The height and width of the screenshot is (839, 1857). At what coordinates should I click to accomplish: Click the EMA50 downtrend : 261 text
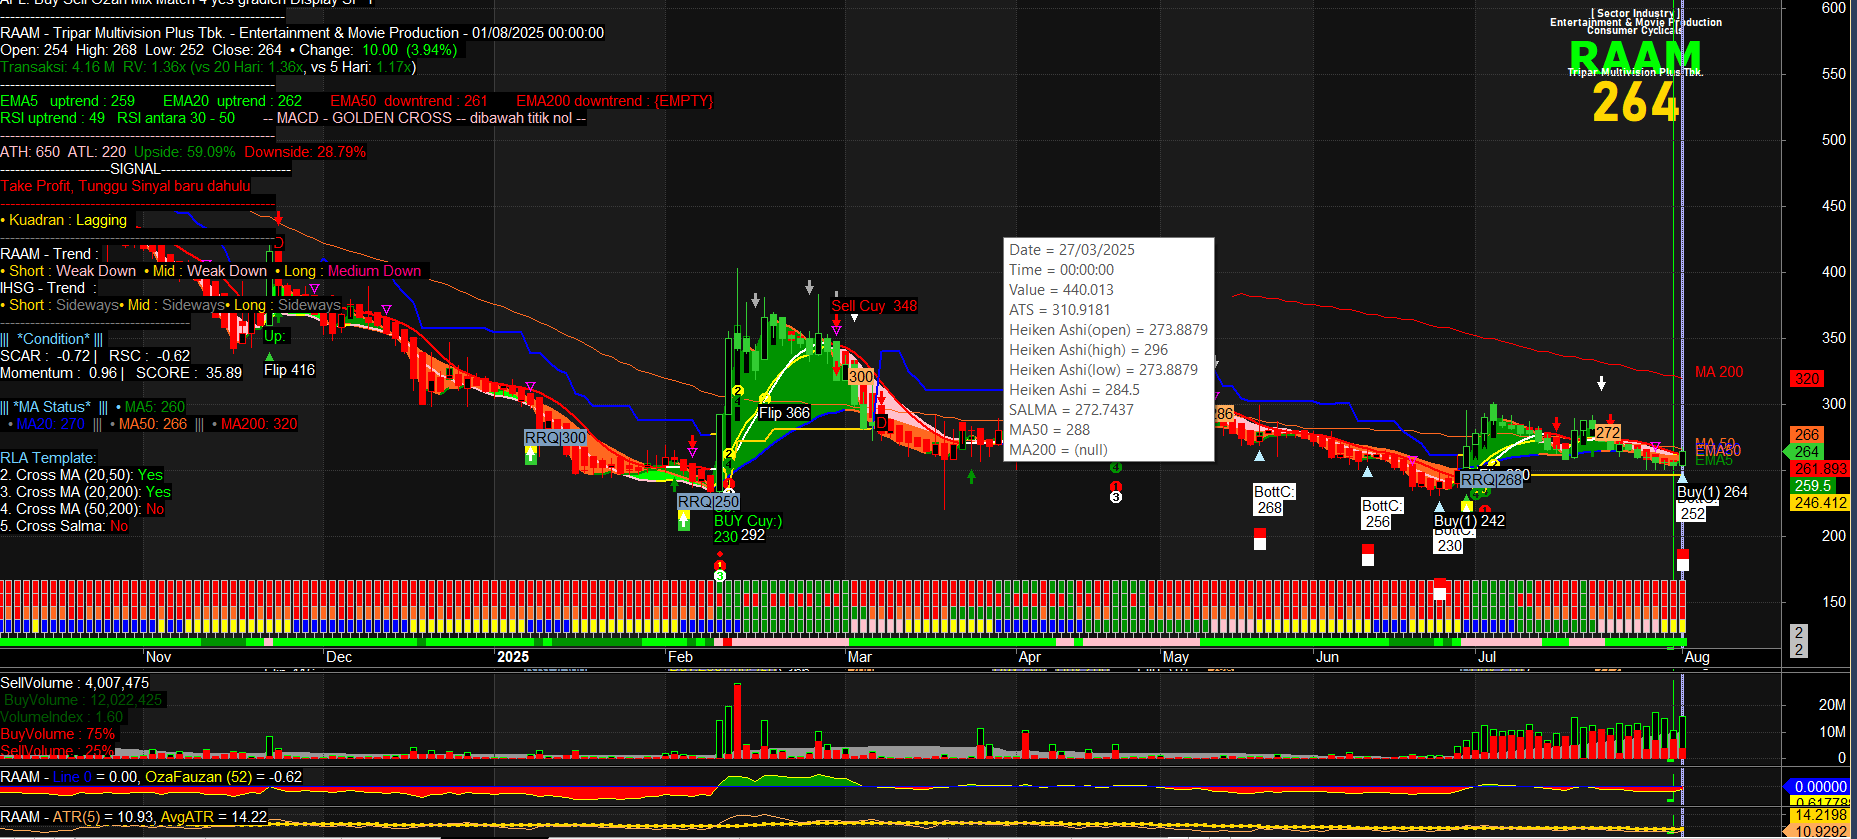409,101
